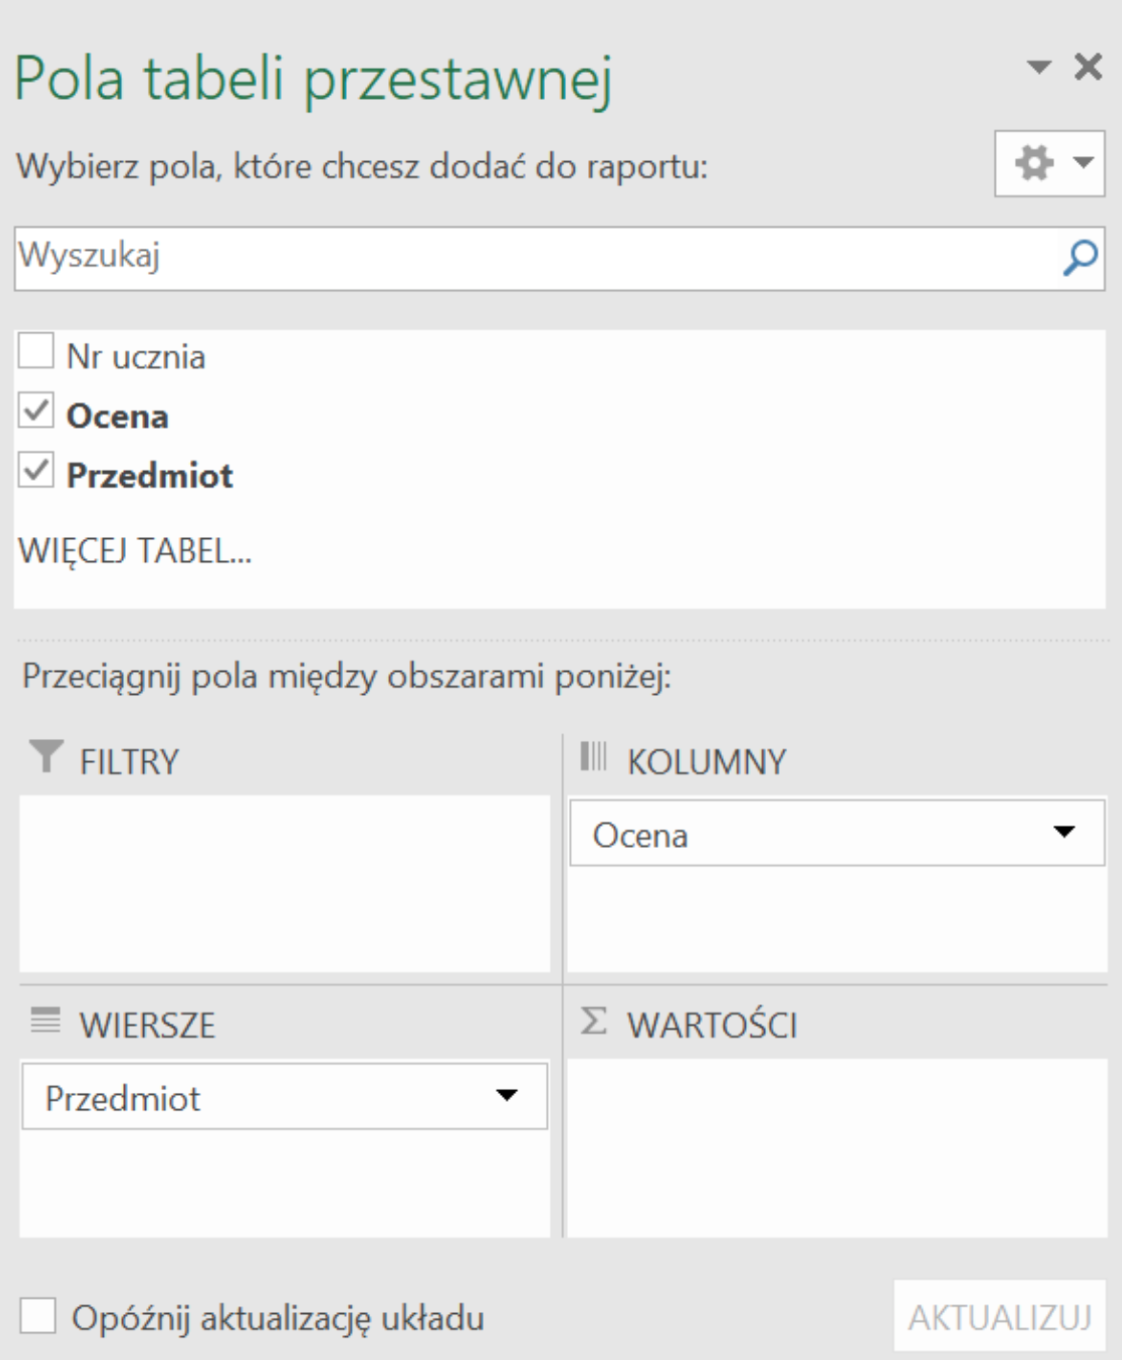Viewport: 1122px width, 1360px height.
Task: Click inside the Wyszukaj search box
Action: 400,258
